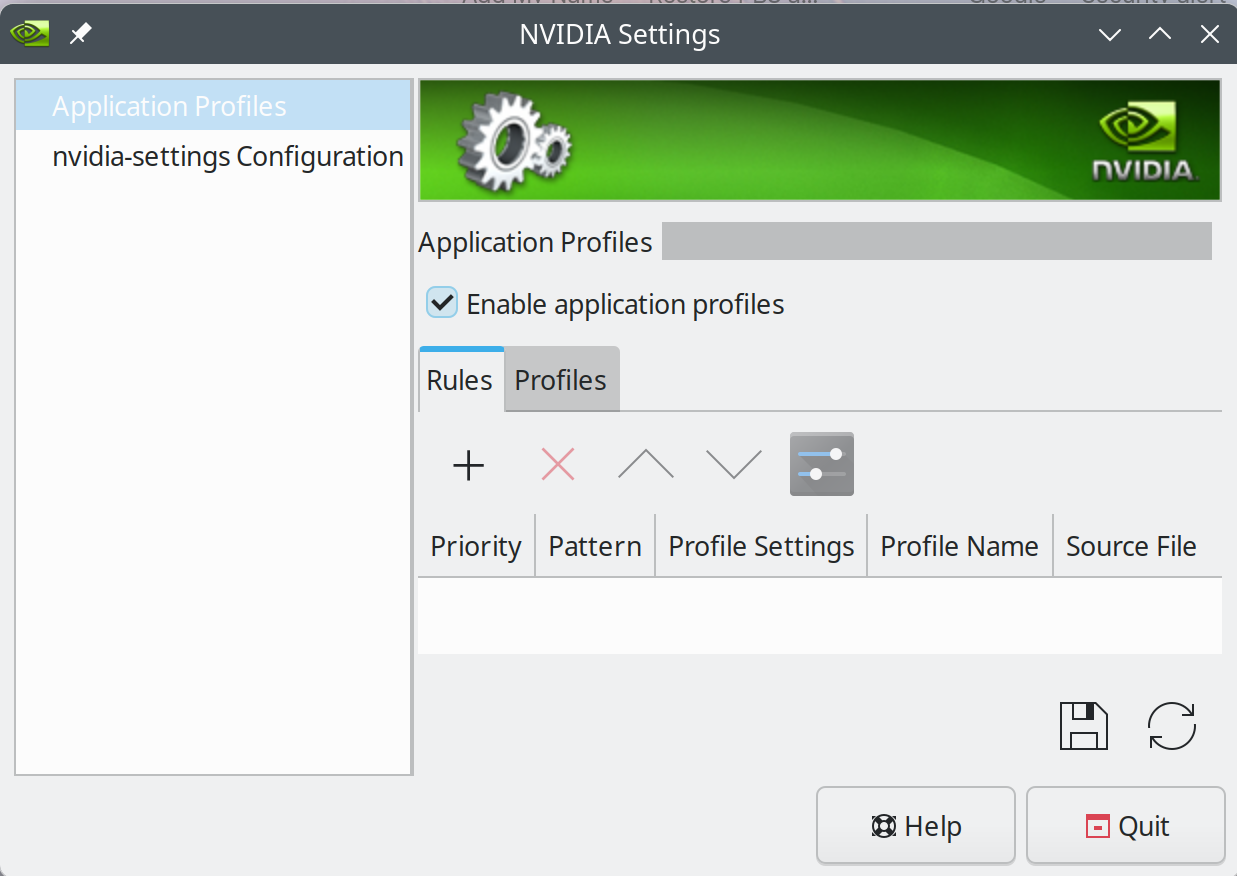Click the floppy disk save changes icon
The height and width of the screenshot is (876, 1237).
pyautogui.click(x=1084, y=726)
